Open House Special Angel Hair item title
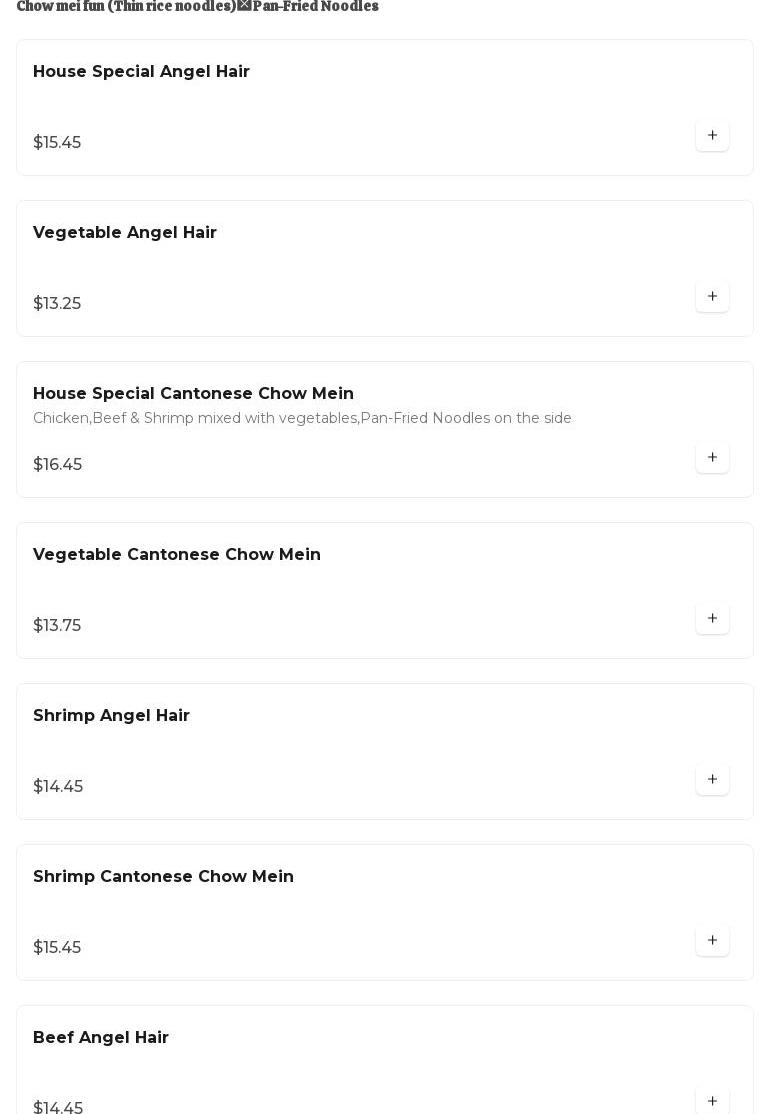Image resolution: width=770 pixels, height=1114 pixels. [x=141, y=72]
